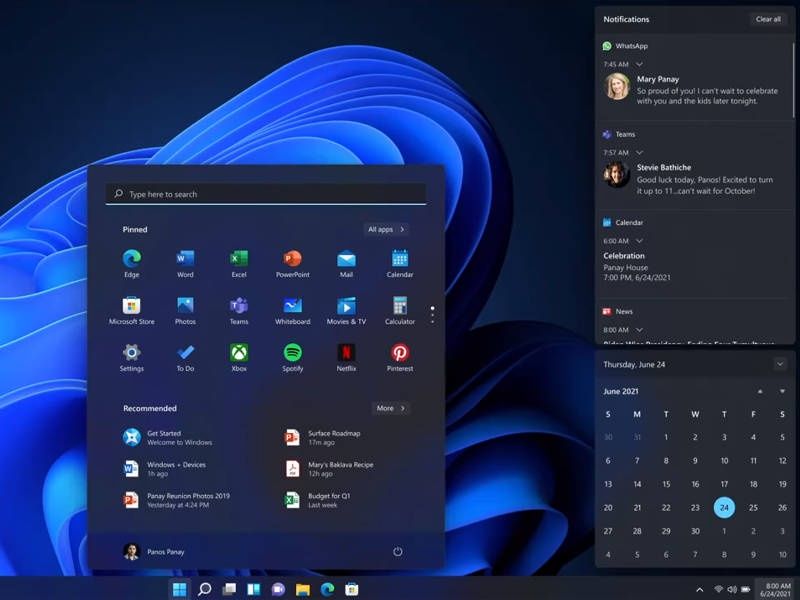Collapse the calendar panel via chevron
Viewport: 800px width, 600px height.
point(780,364)
